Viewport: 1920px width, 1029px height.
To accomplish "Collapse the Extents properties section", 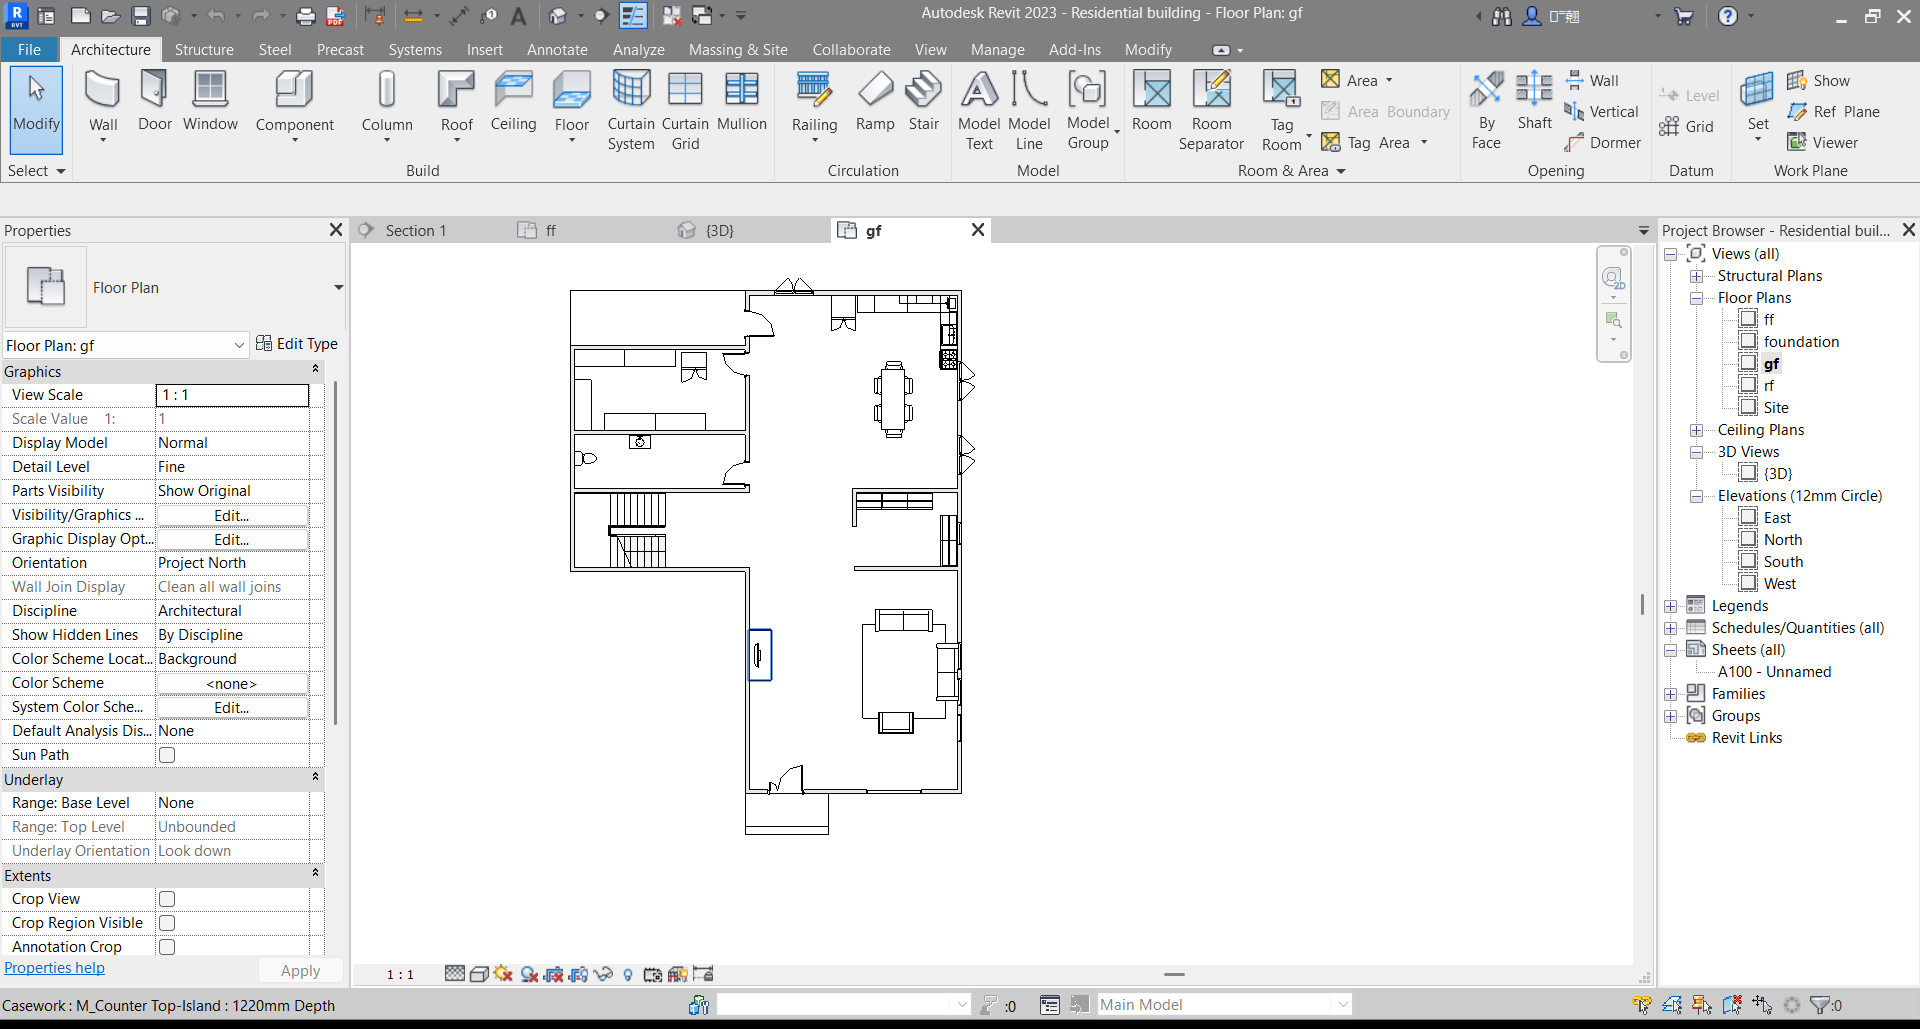I will [316, 875].
